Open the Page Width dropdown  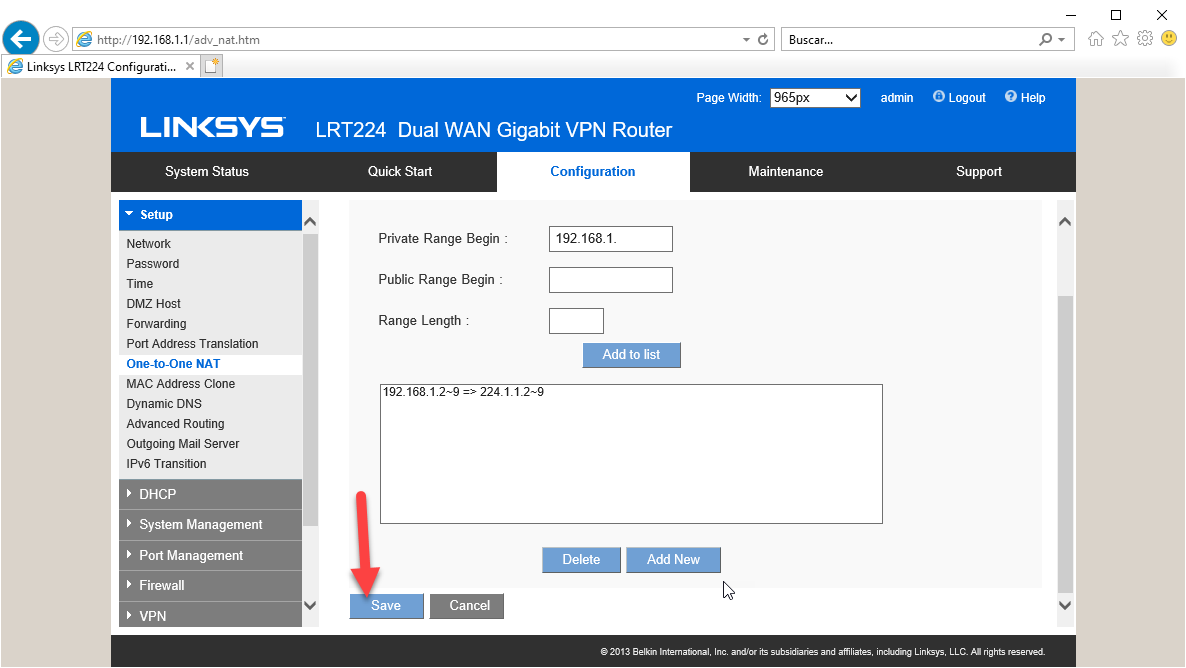(815, 98)
